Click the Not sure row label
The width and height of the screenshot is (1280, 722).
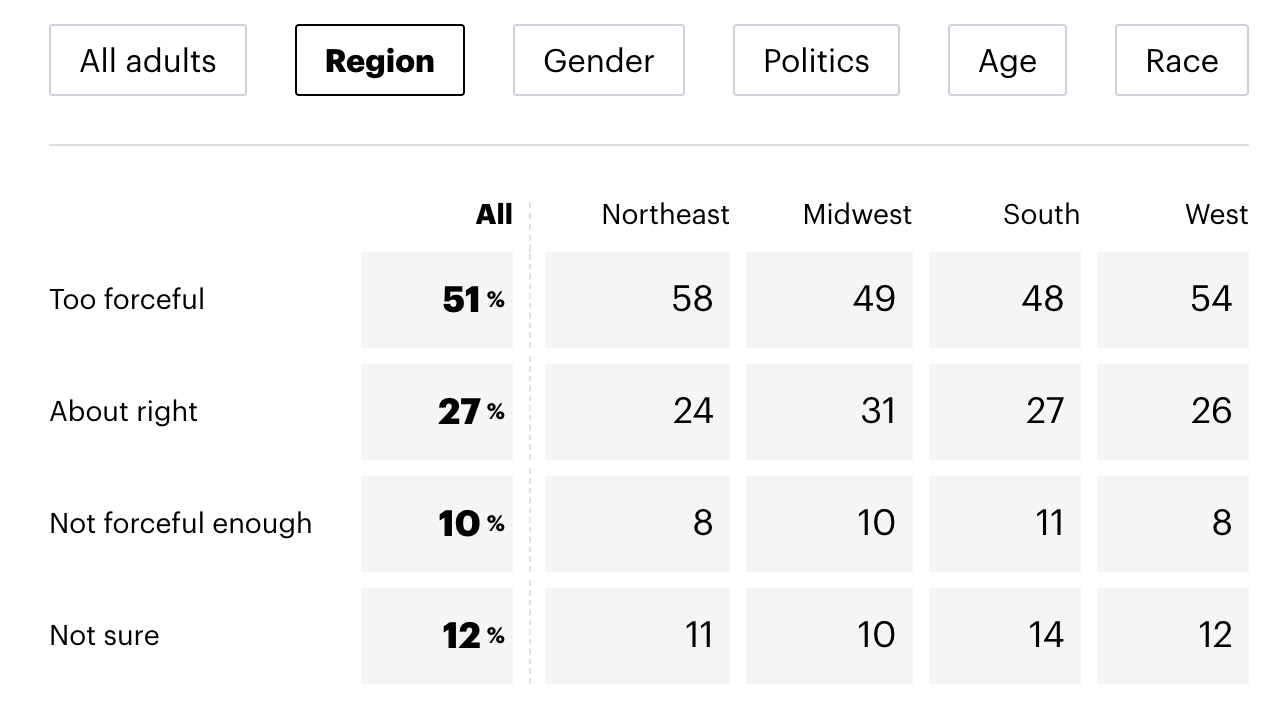105,636
